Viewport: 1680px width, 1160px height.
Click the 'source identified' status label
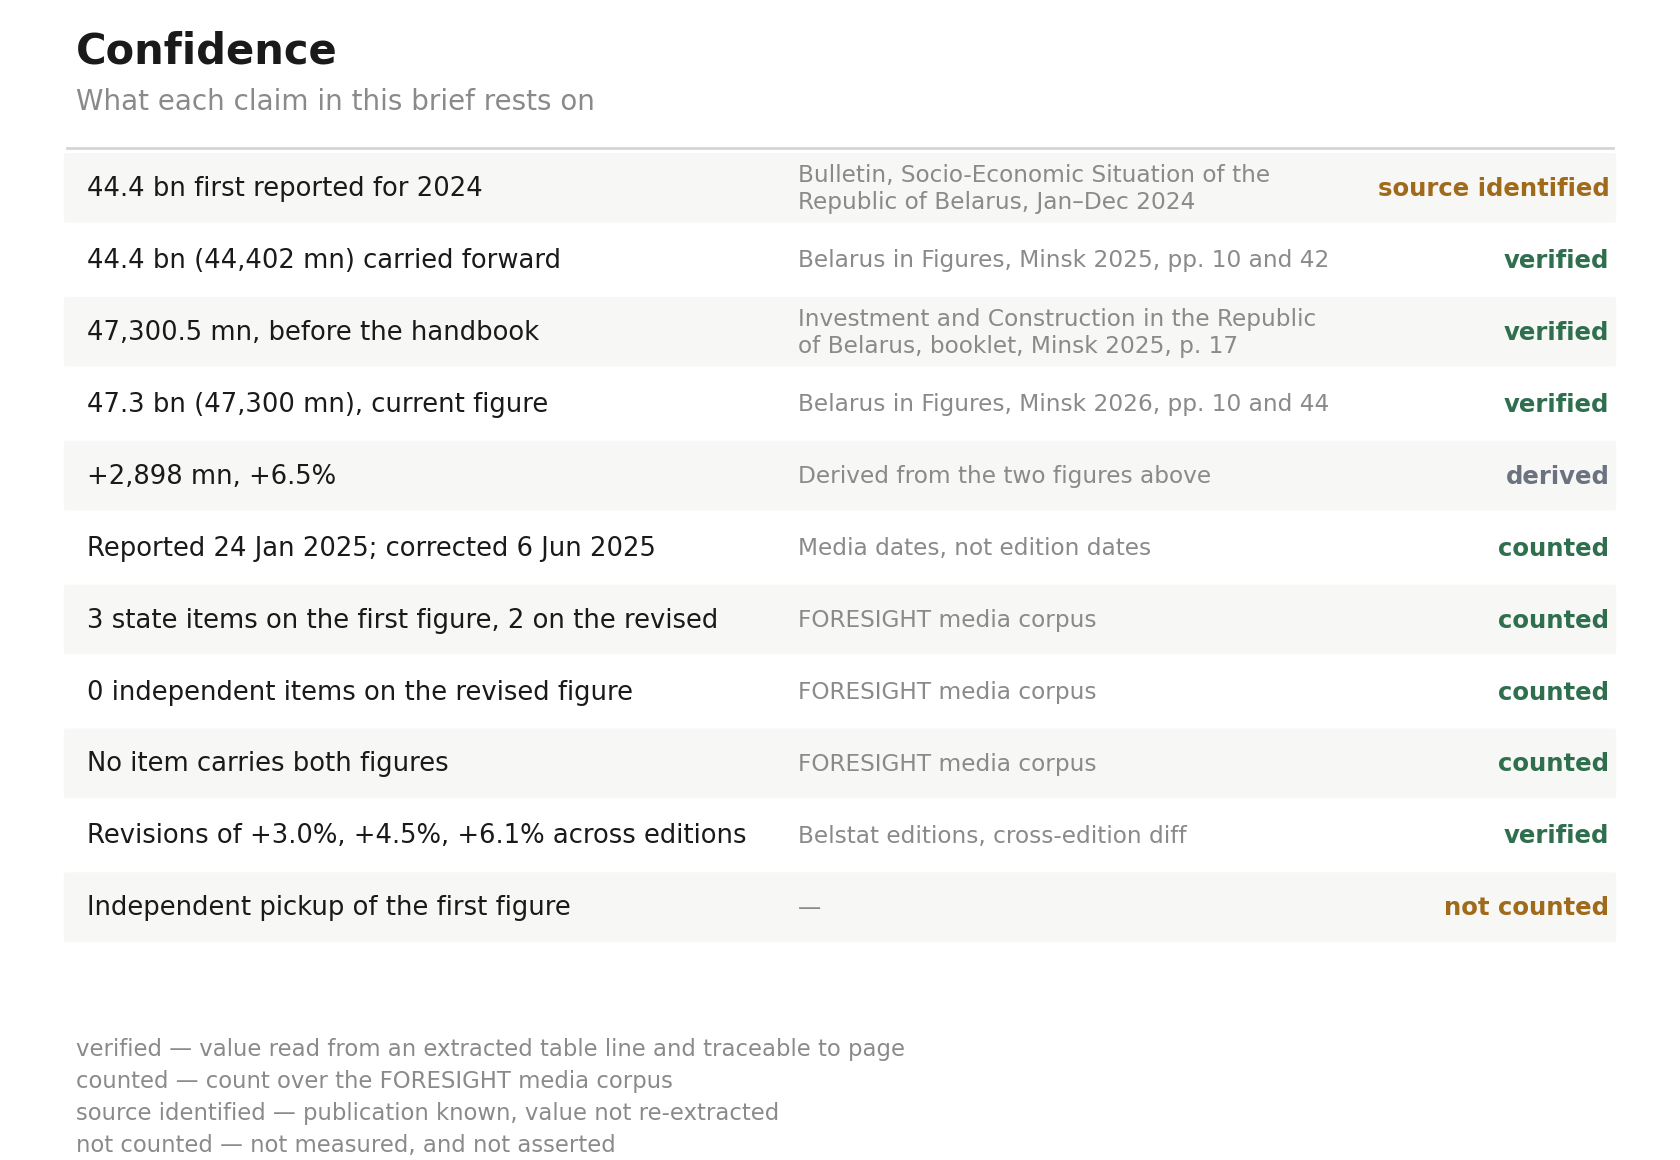pos(1493,188)
